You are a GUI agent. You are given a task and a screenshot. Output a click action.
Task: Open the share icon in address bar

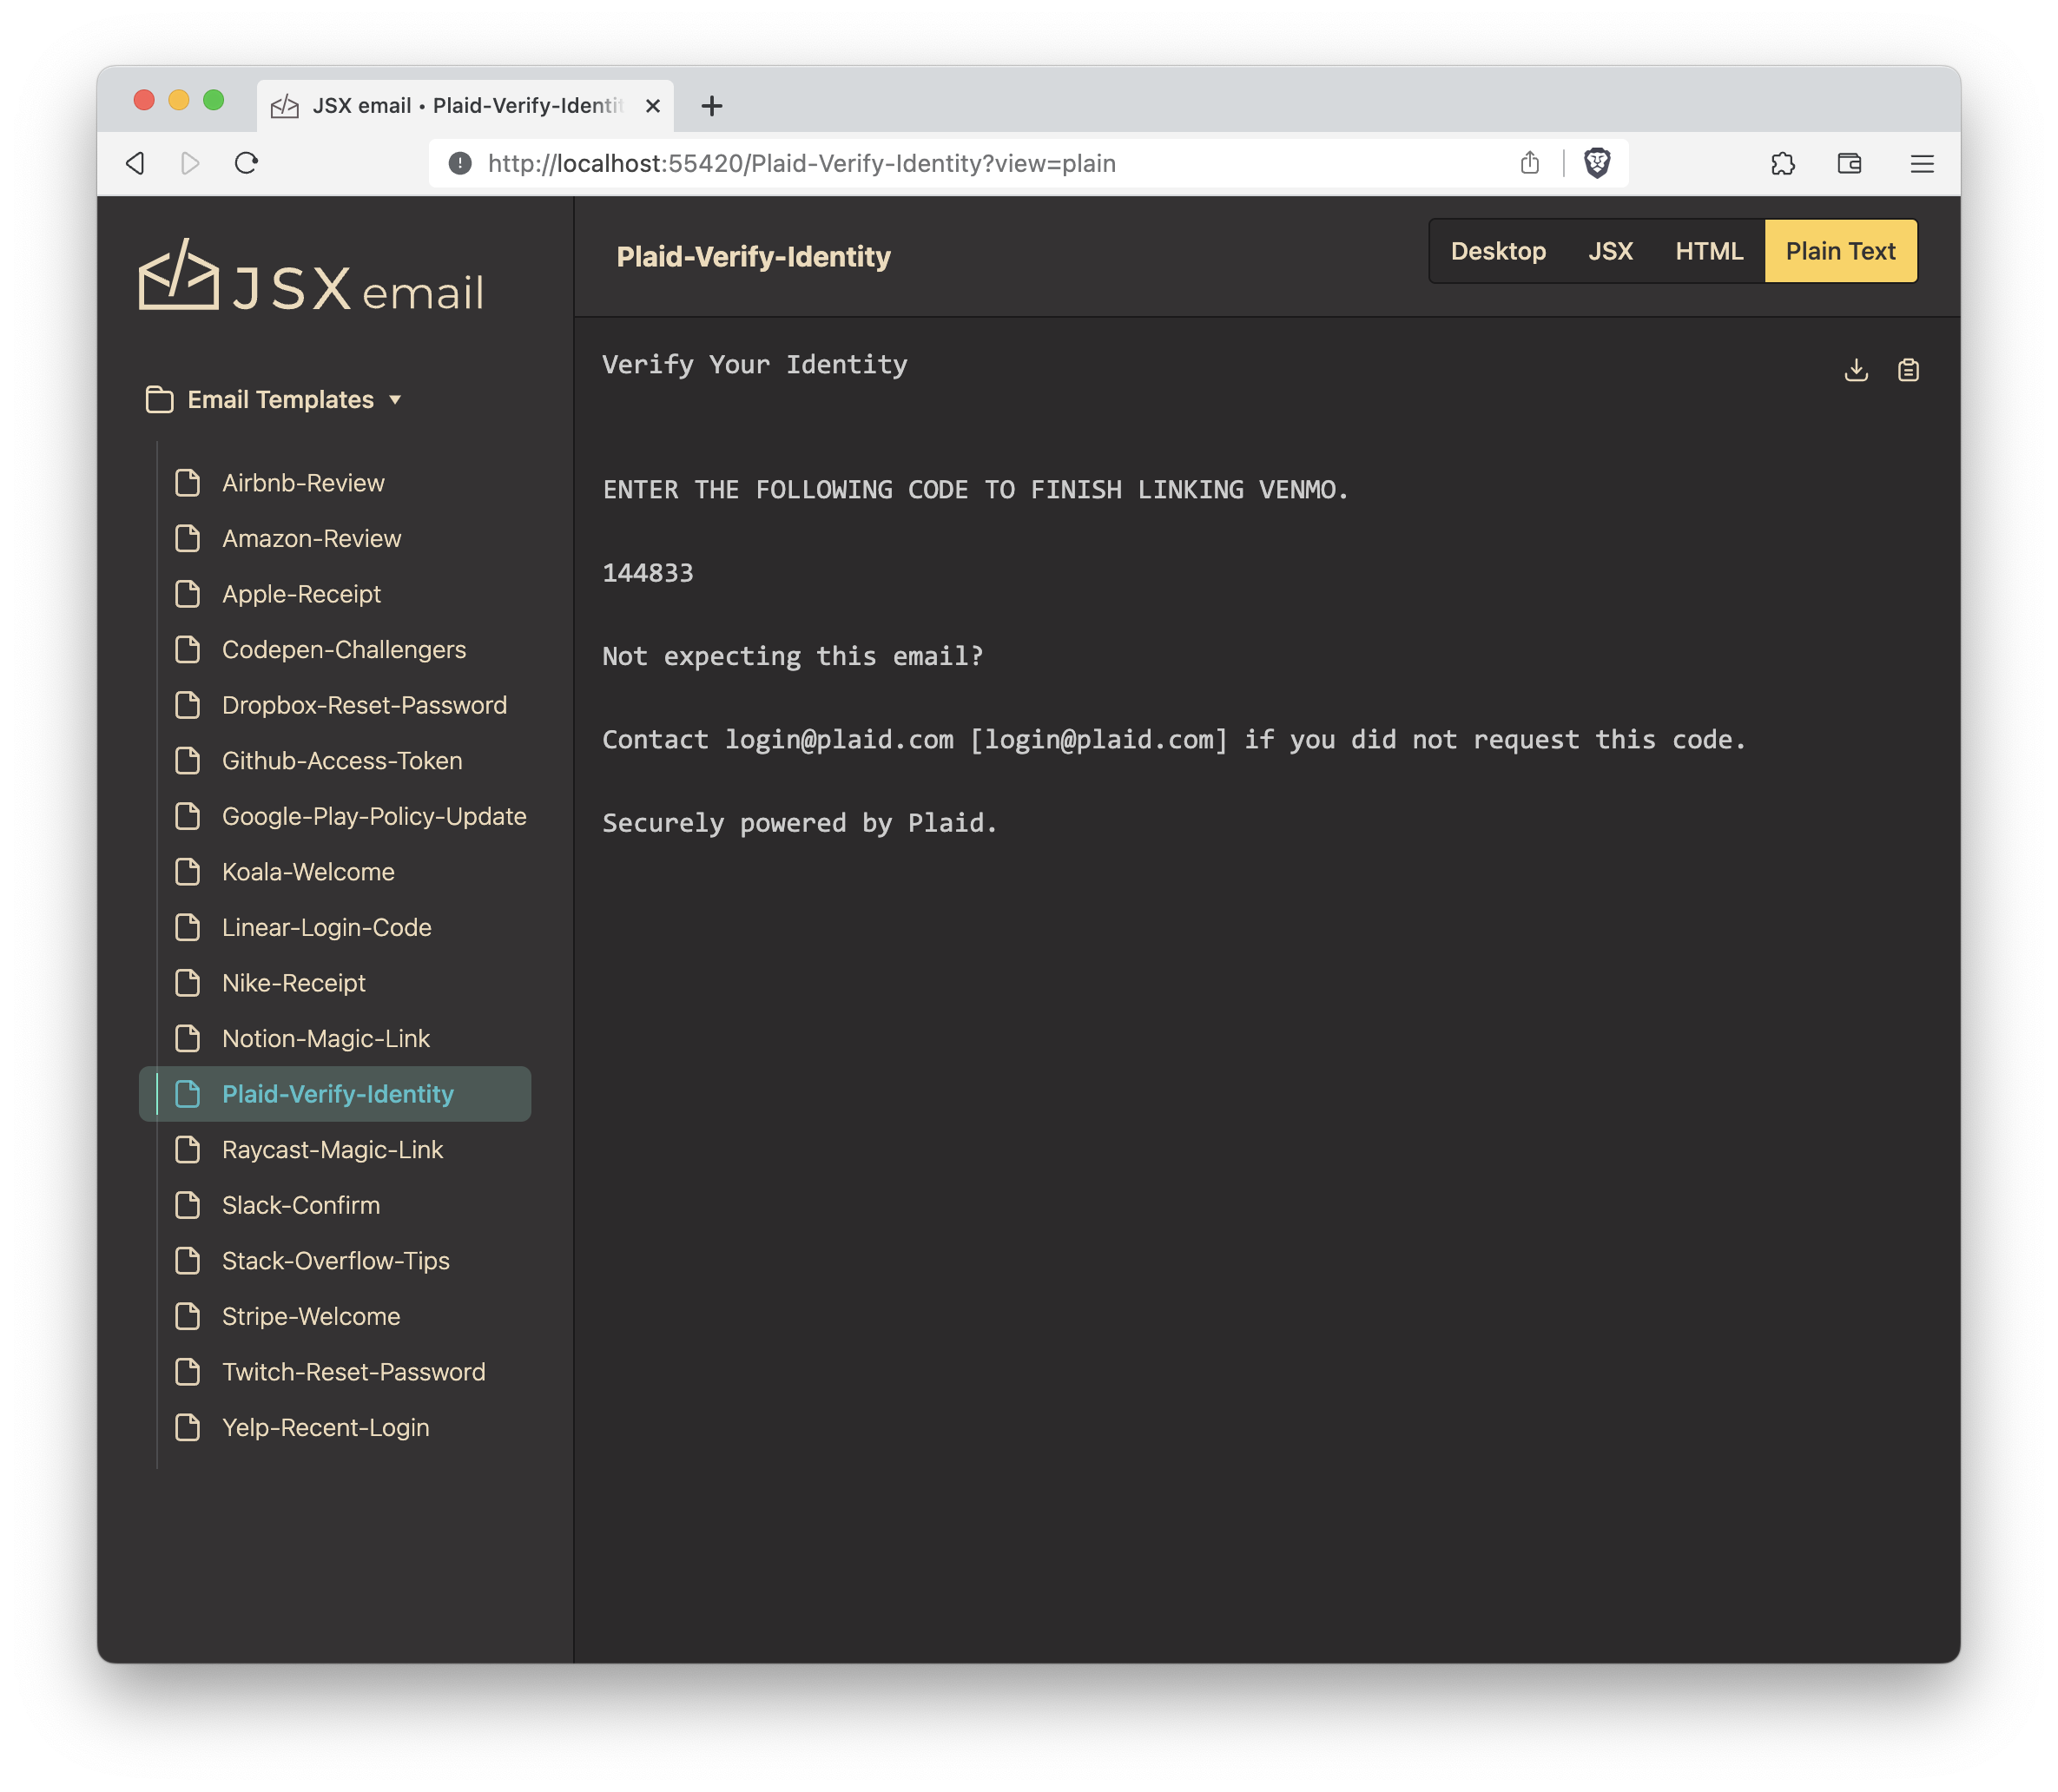click(x=1530, y=163)
